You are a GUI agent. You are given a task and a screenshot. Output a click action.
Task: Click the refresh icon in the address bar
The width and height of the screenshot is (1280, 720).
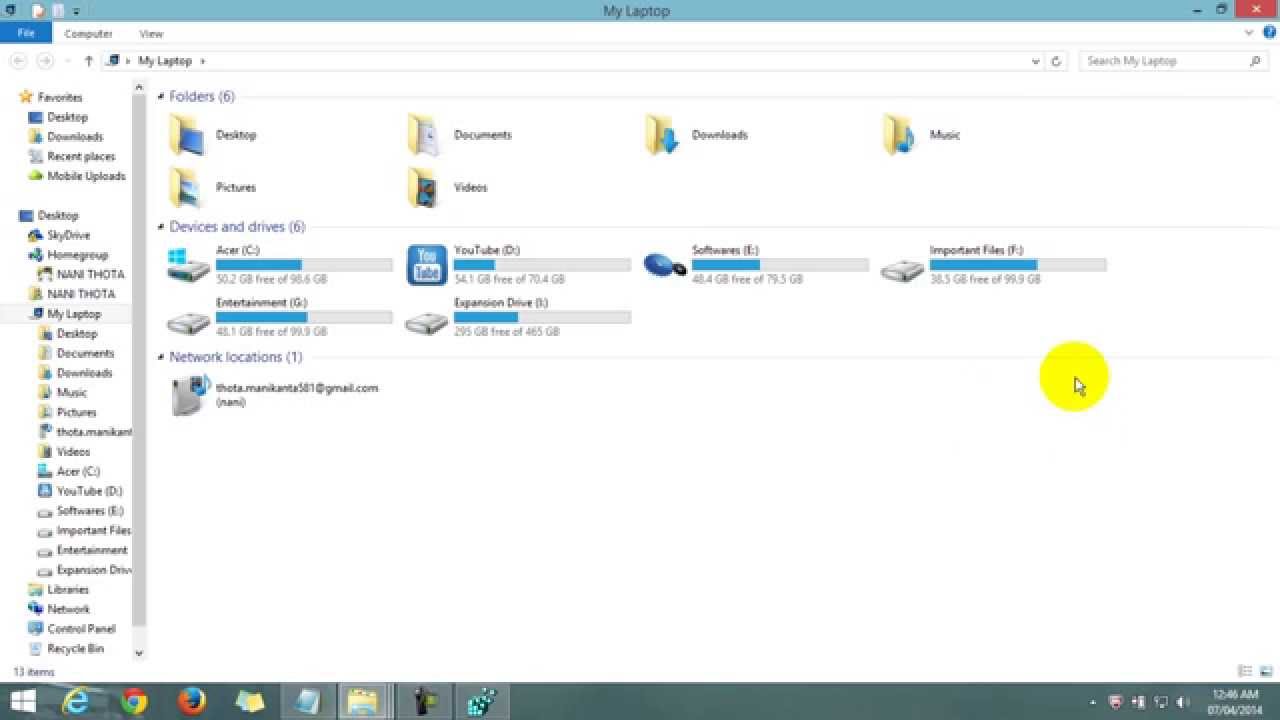coord(1056,61)
